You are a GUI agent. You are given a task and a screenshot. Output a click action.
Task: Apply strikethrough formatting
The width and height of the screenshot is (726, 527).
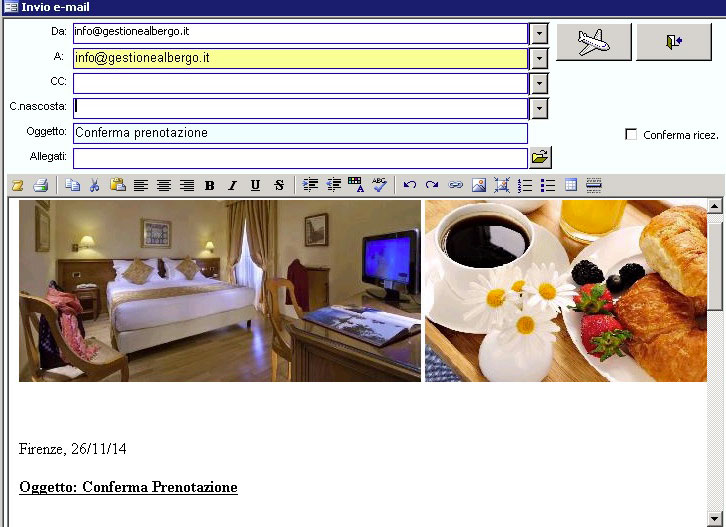click(279, 185)
